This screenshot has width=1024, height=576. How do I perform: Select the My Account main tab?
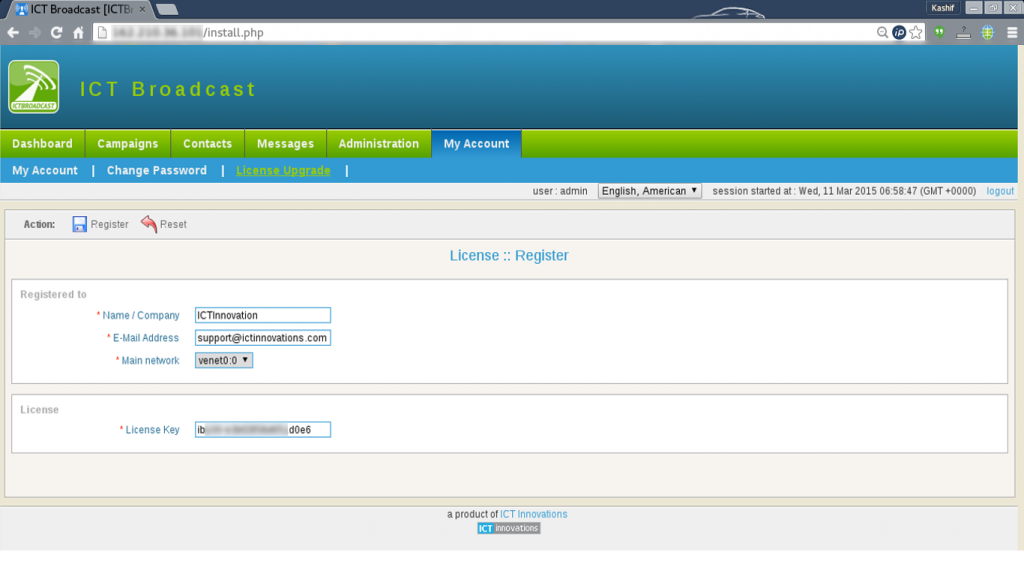(476, 144)
